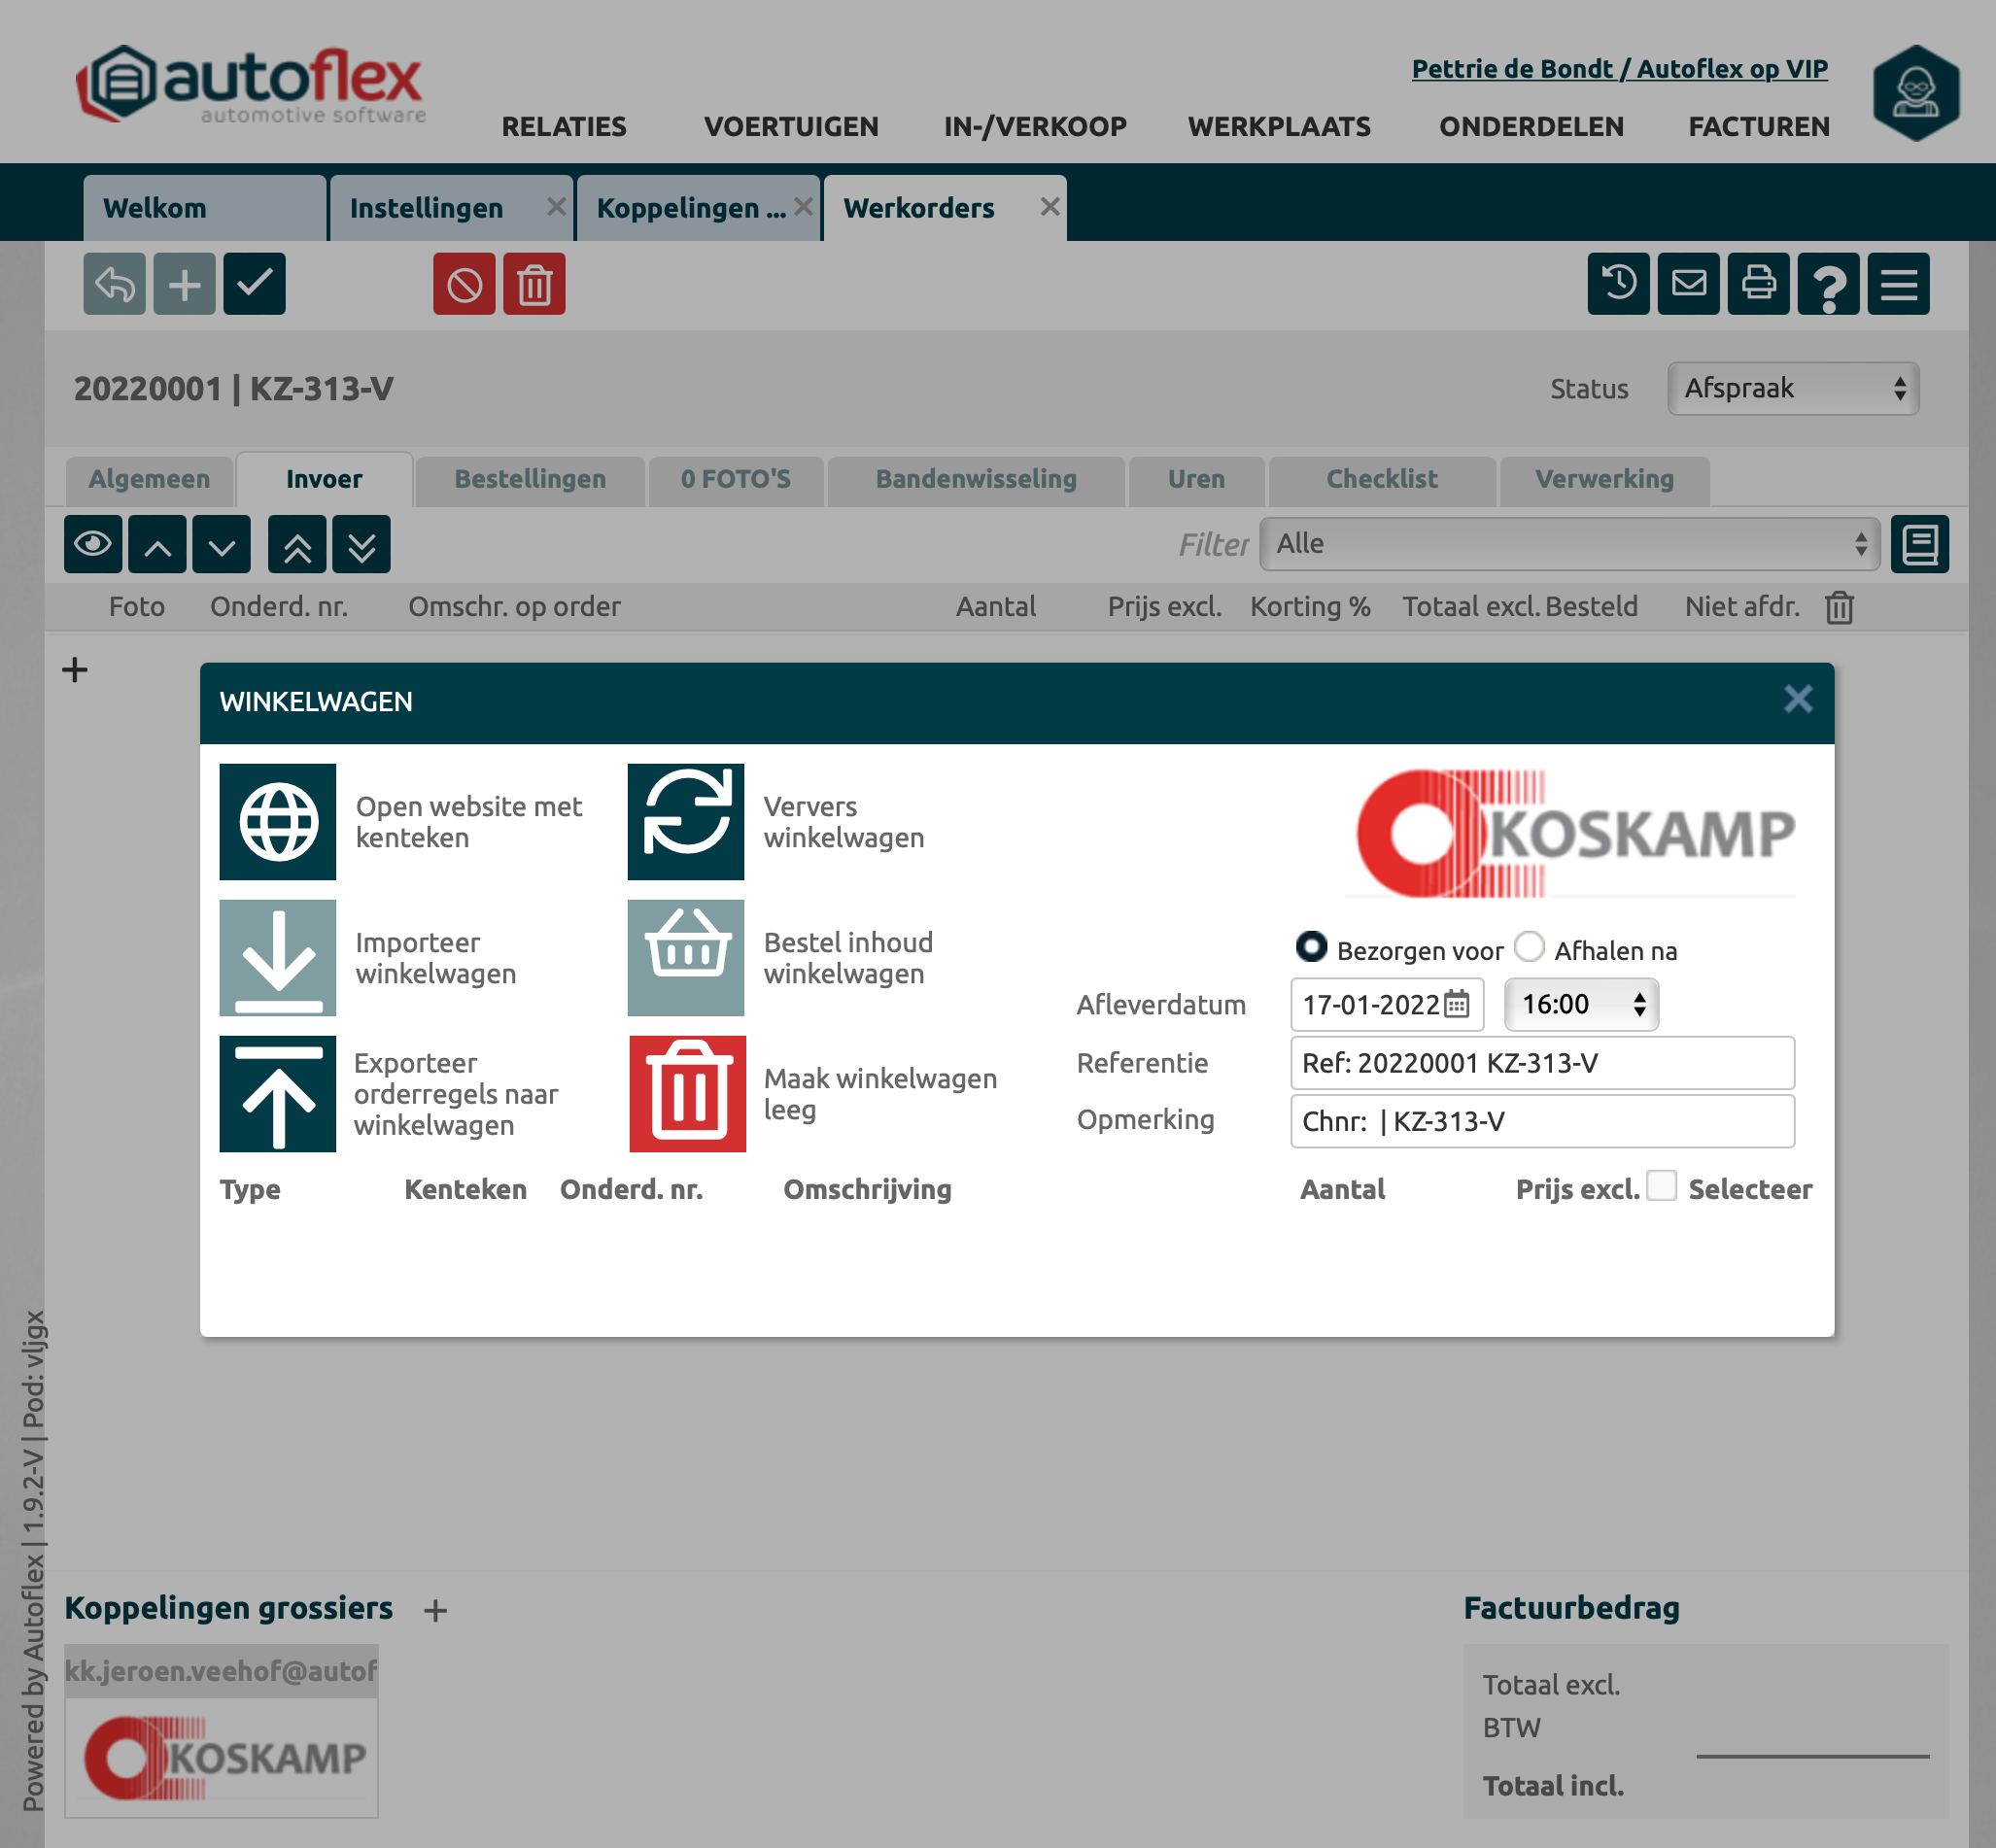Viewport: 1996px width, 1848px height.
Task: Click the Importeer winkelwagen download icon
Action: point(277,957)
